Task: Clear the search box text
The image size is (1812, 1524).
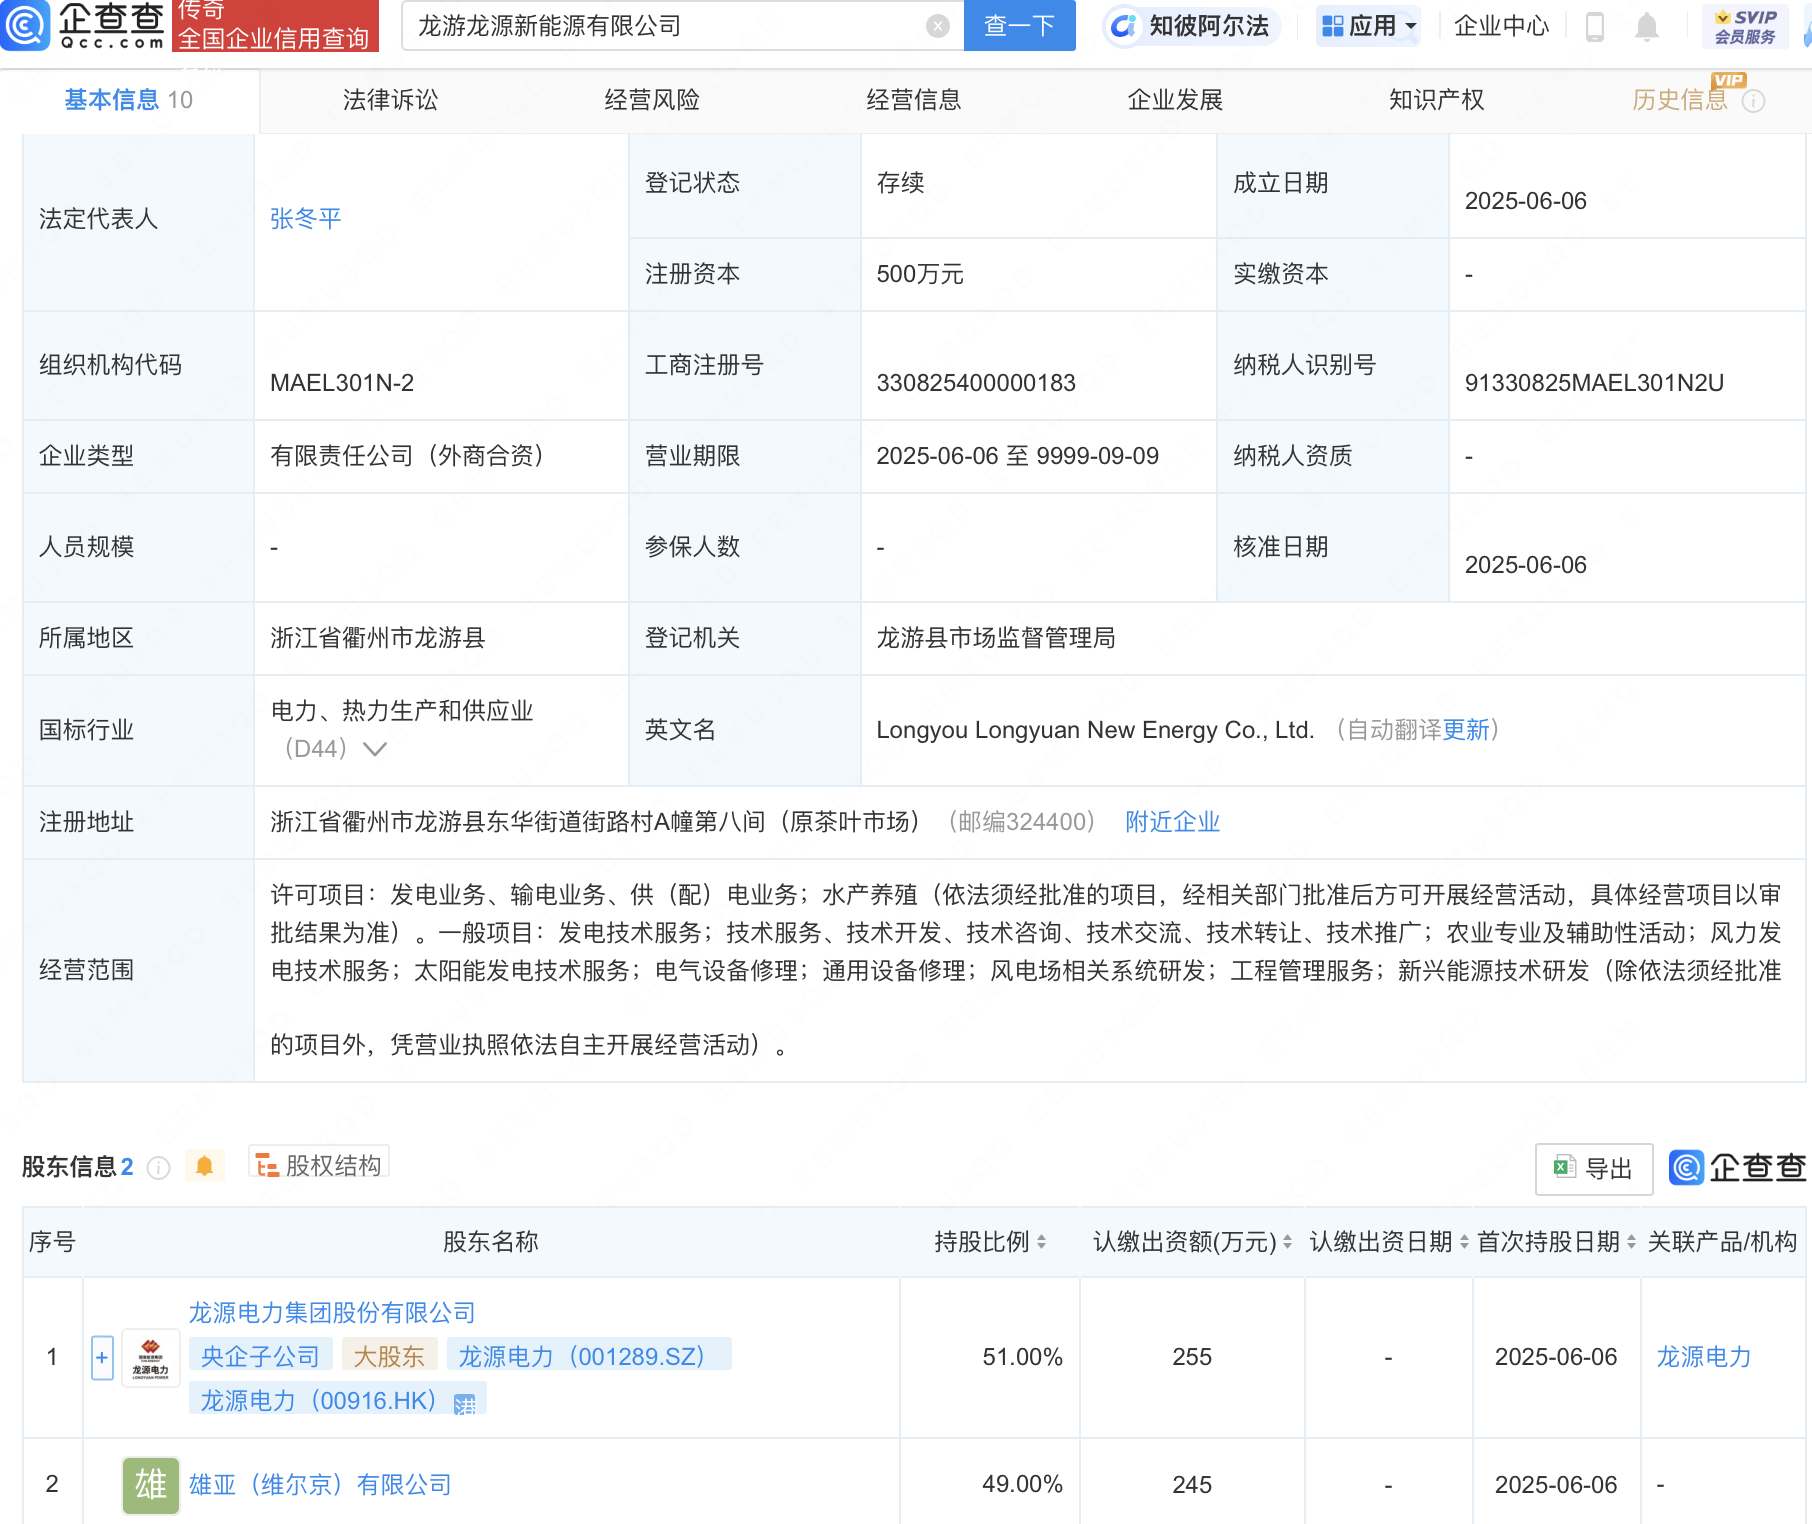Action: tap(937, 26)
